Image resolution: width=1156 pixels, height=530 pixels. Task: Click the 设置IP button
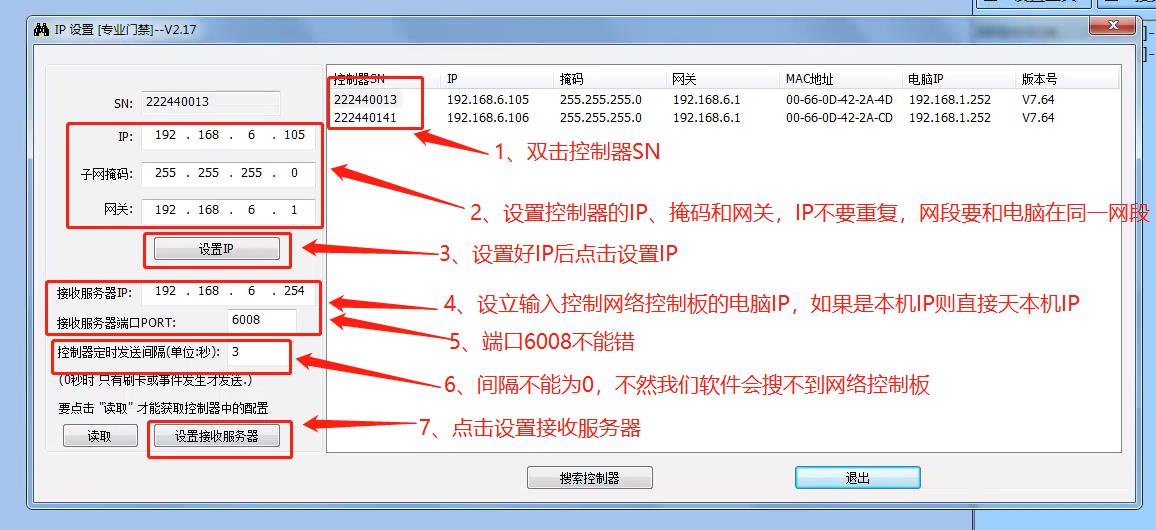(217, 249)
